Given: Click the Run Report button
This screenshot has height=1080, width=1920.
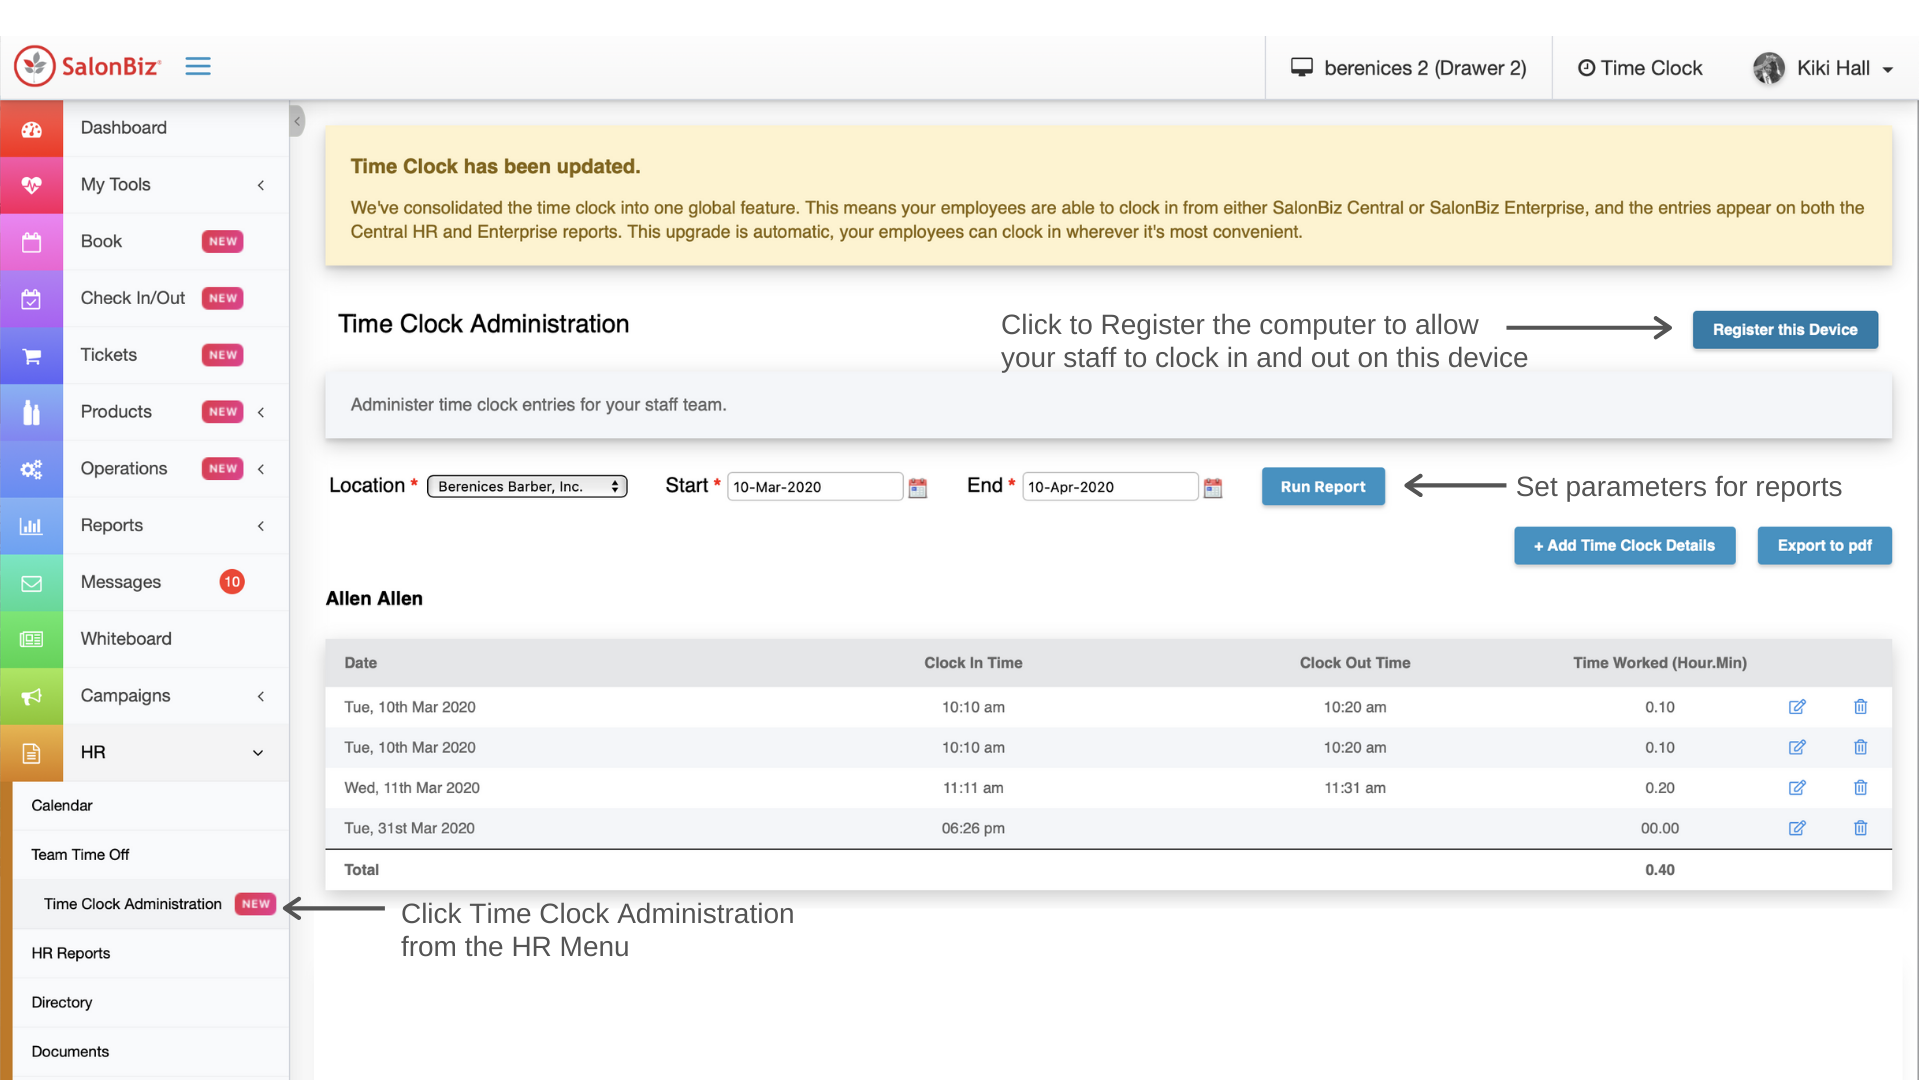Looking at the screenshot, I should [1322, 487].
